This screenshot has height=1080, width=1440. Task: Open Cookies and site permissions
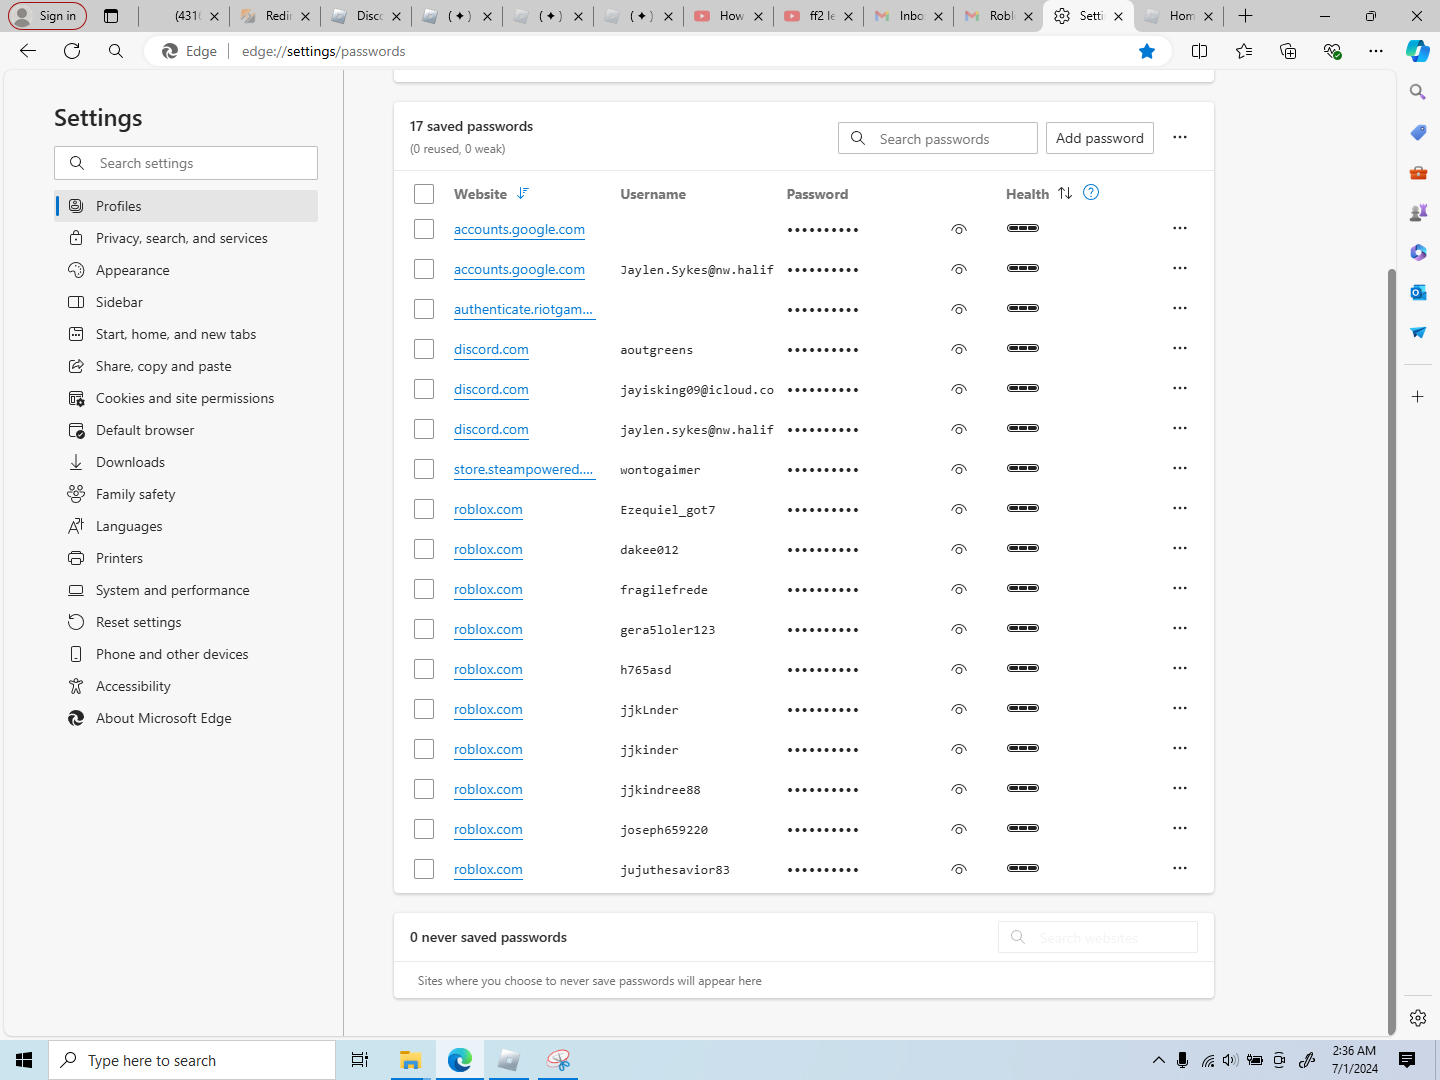pos(186,398)
